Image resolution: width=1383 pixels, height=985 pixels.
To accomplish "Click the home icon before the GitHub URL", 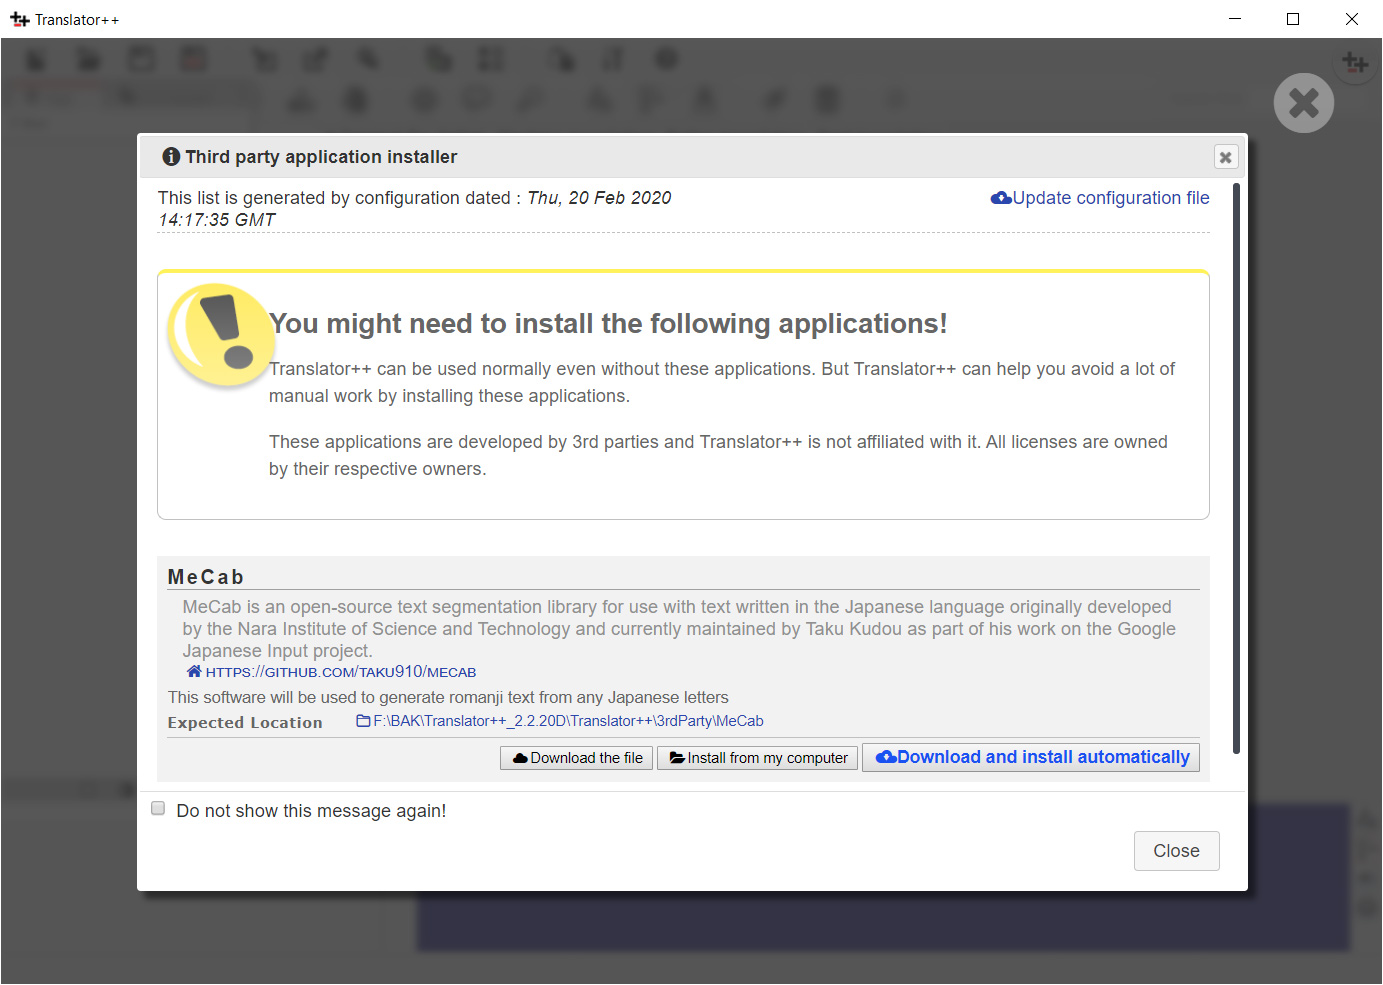I will pos(194,672).
